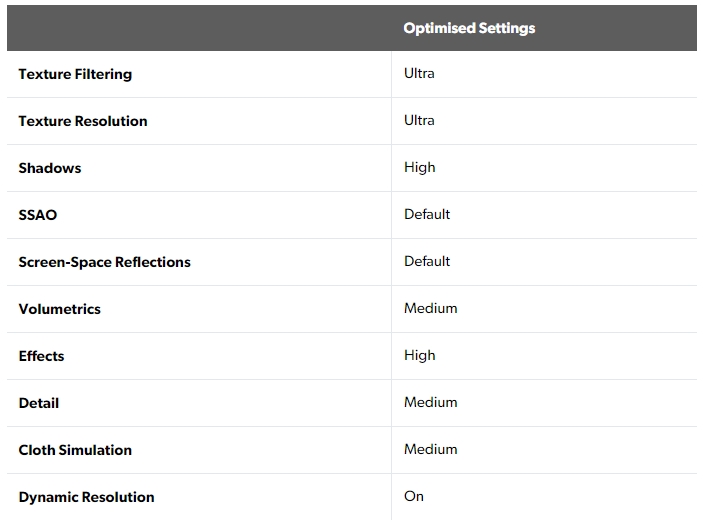
Task: Select the Effects row label
Action: click(x=41, y=356)
